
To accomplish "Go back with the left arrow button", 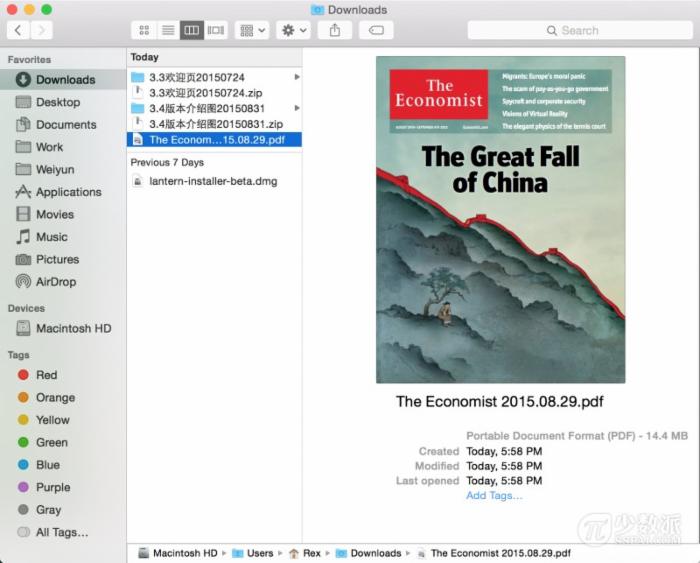I will [18, 30].
